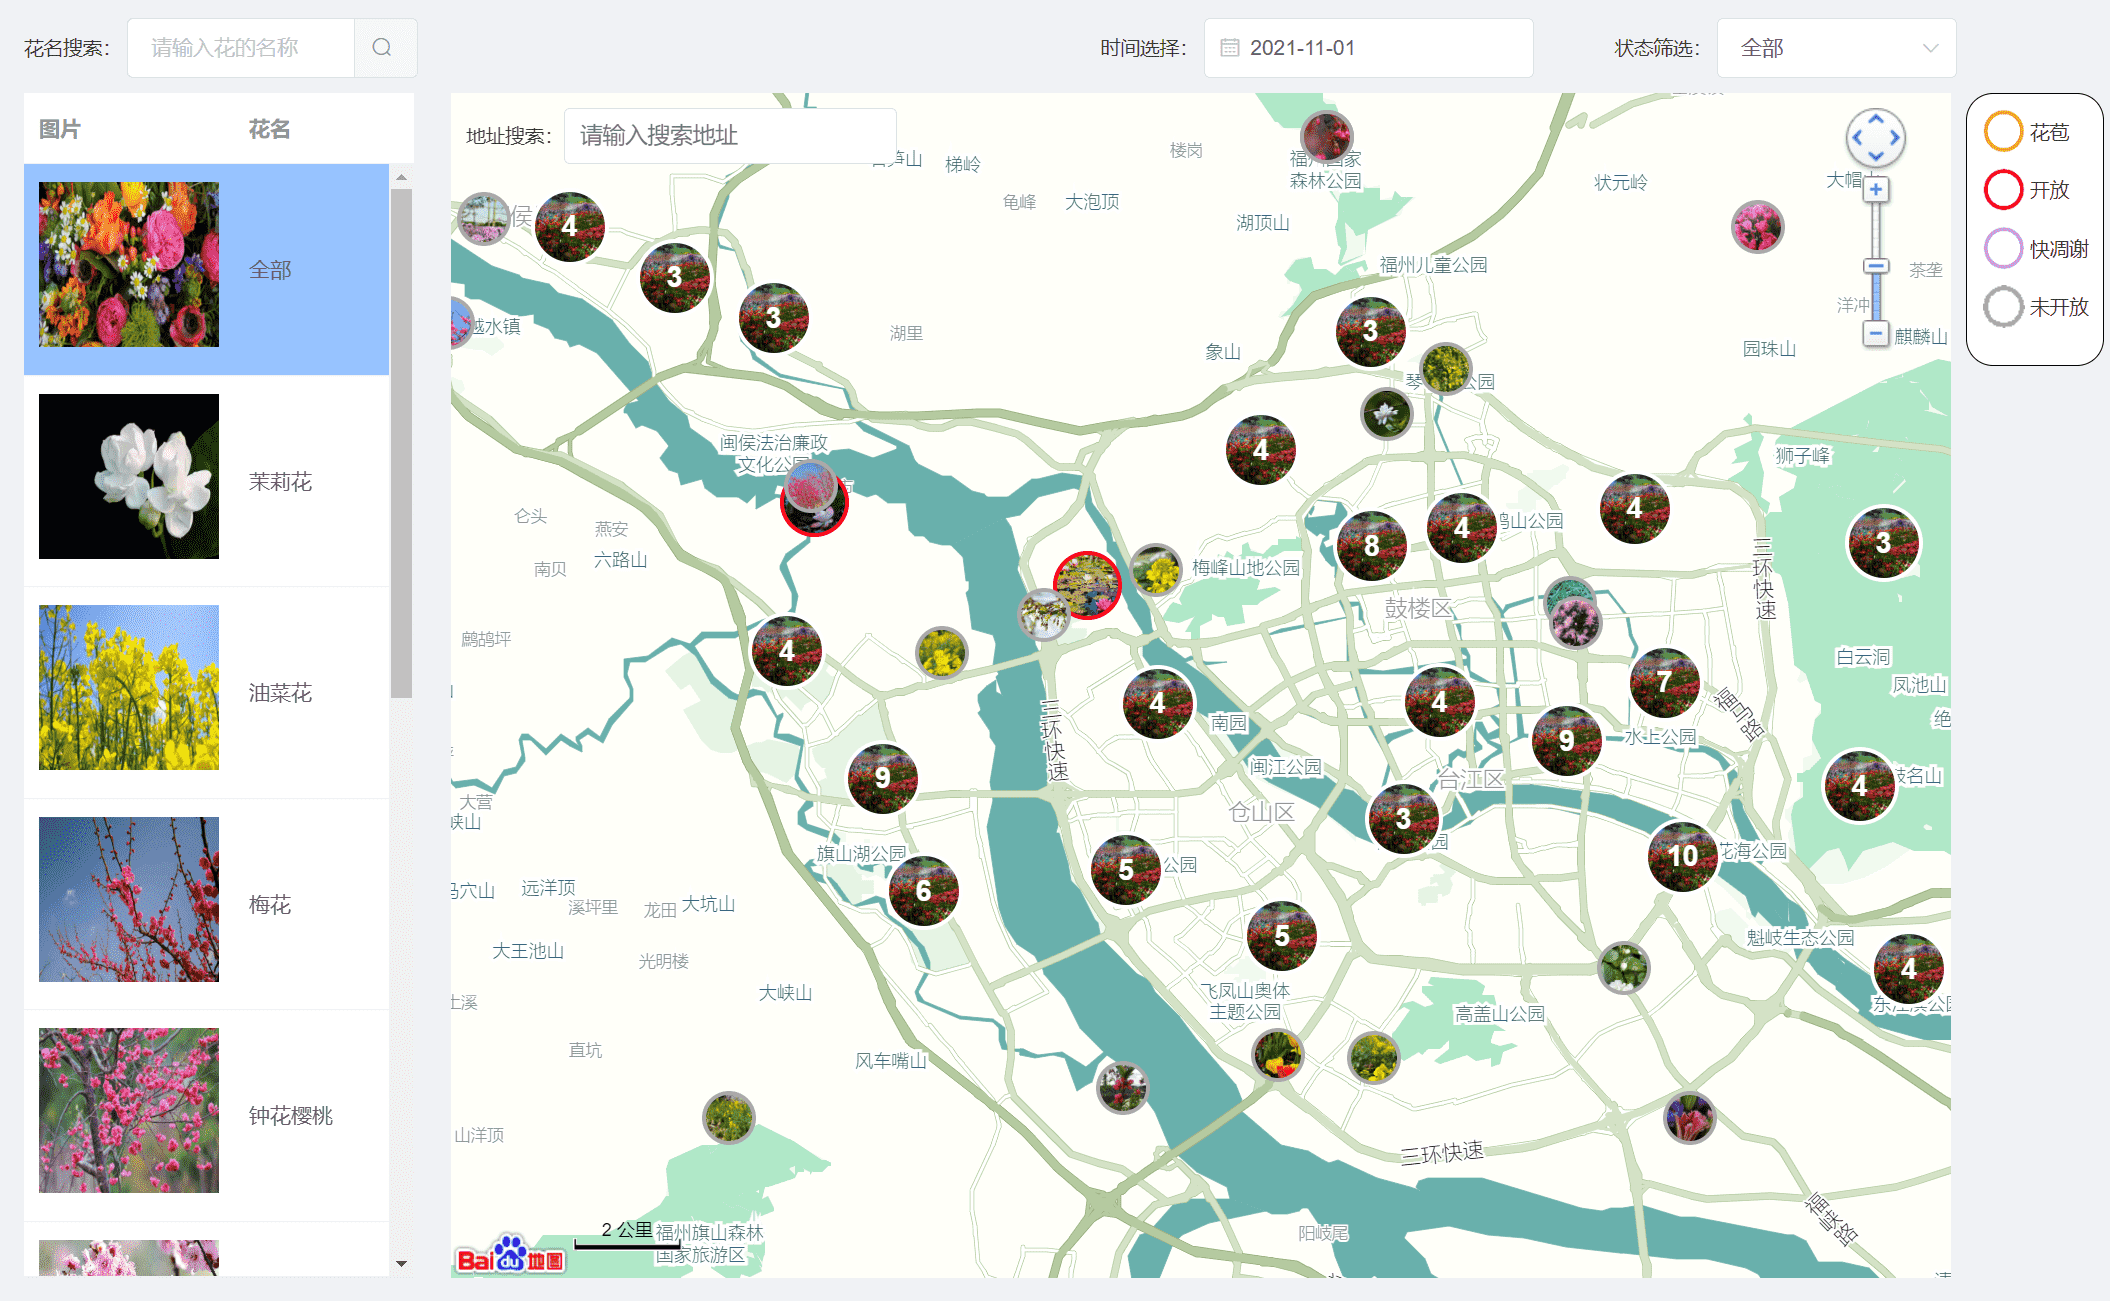Click the flower name search magnifier button
2110x1301 pixels.
click(382, 48)
